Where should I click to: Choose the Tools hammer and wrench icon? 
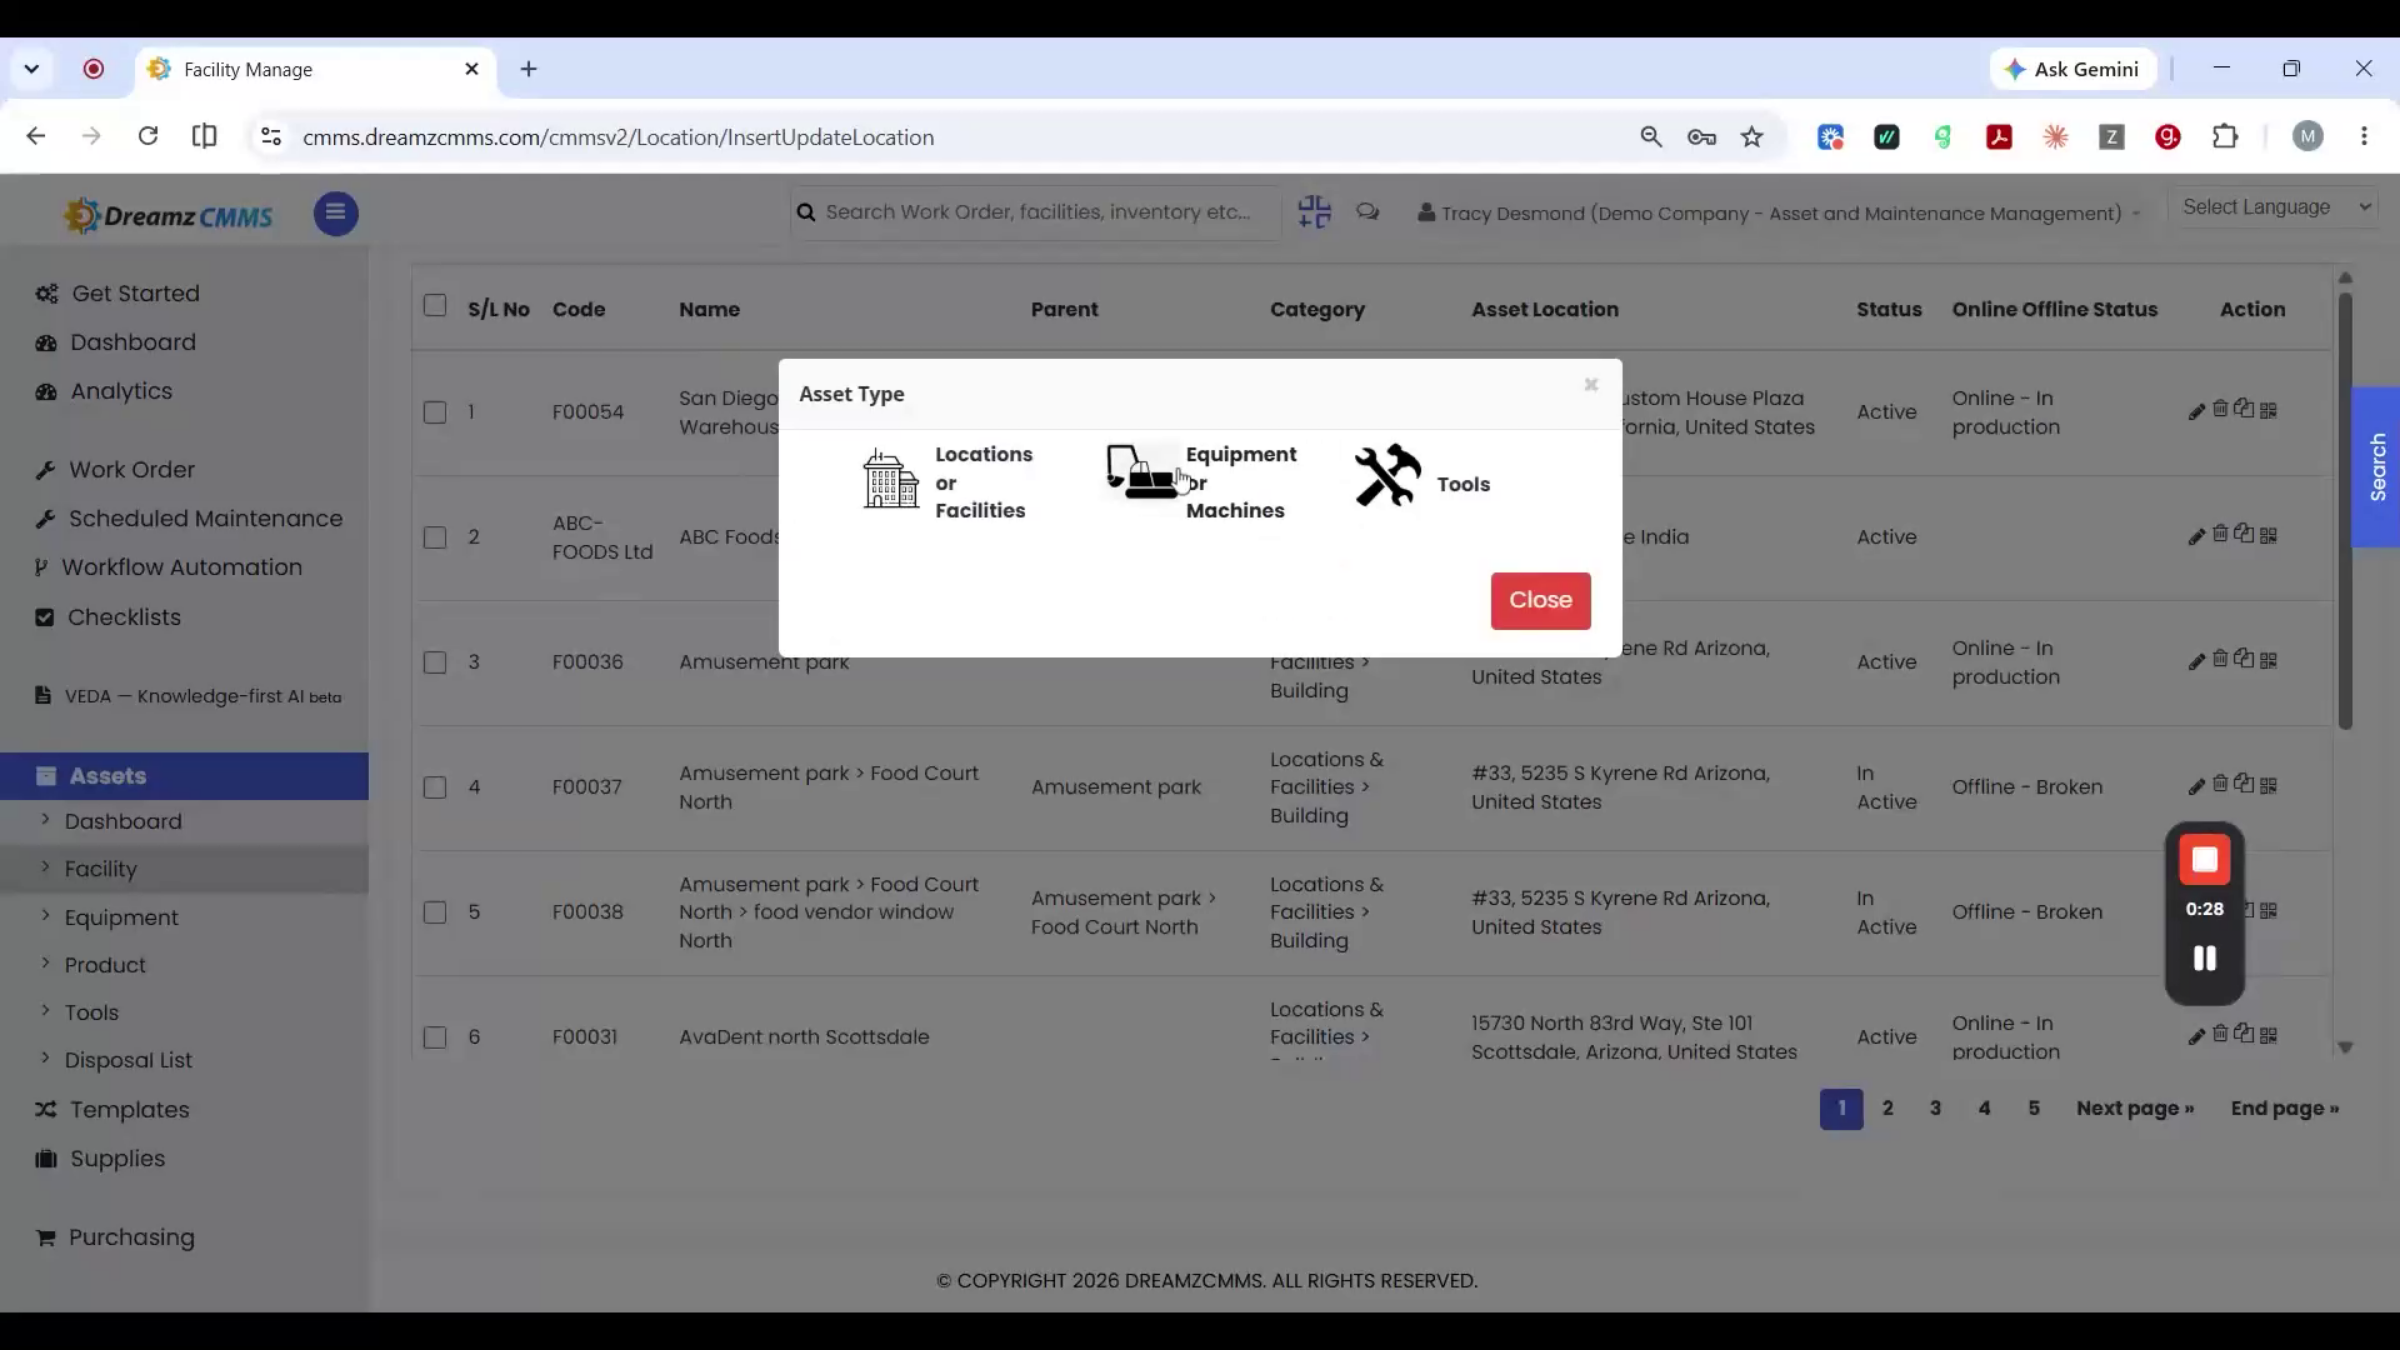1387,475
